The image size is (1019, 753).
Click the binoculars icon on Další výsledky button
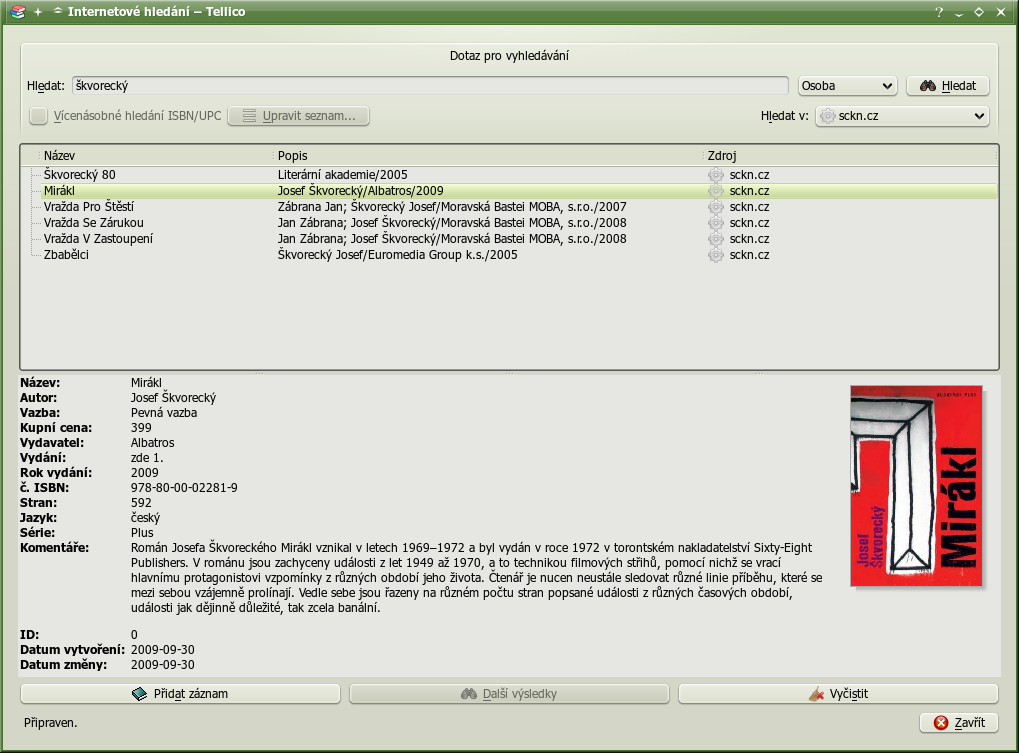[469, 694]
